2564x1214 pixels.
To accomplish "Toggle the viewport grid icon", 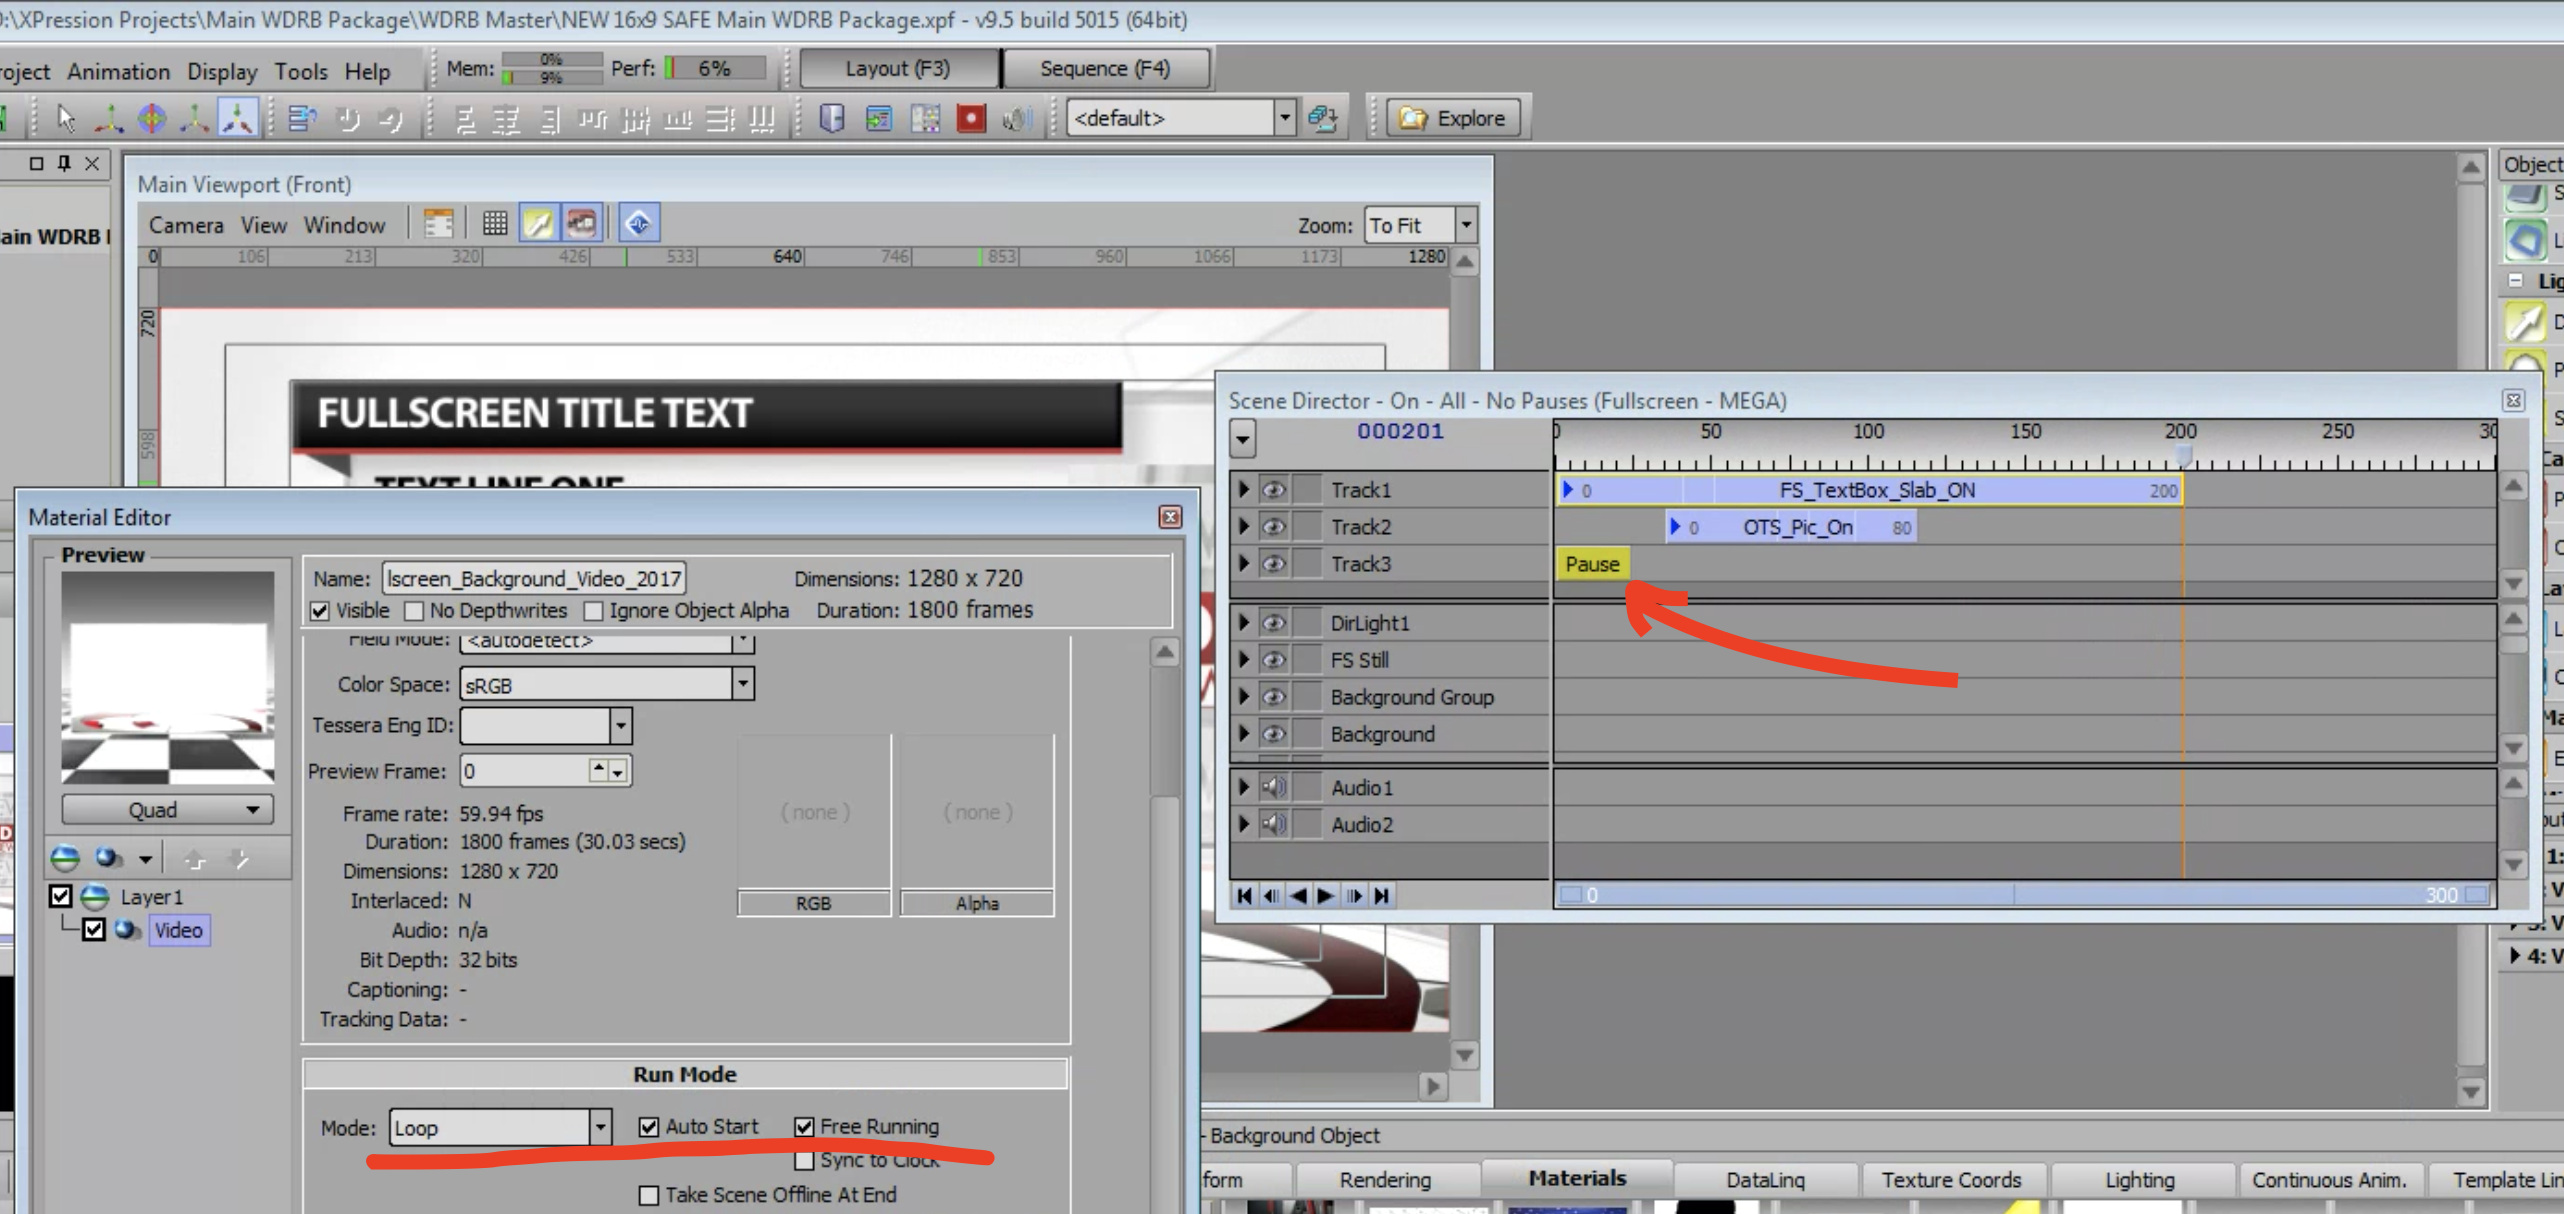I will pyautogui.click(x=494, y=223).
